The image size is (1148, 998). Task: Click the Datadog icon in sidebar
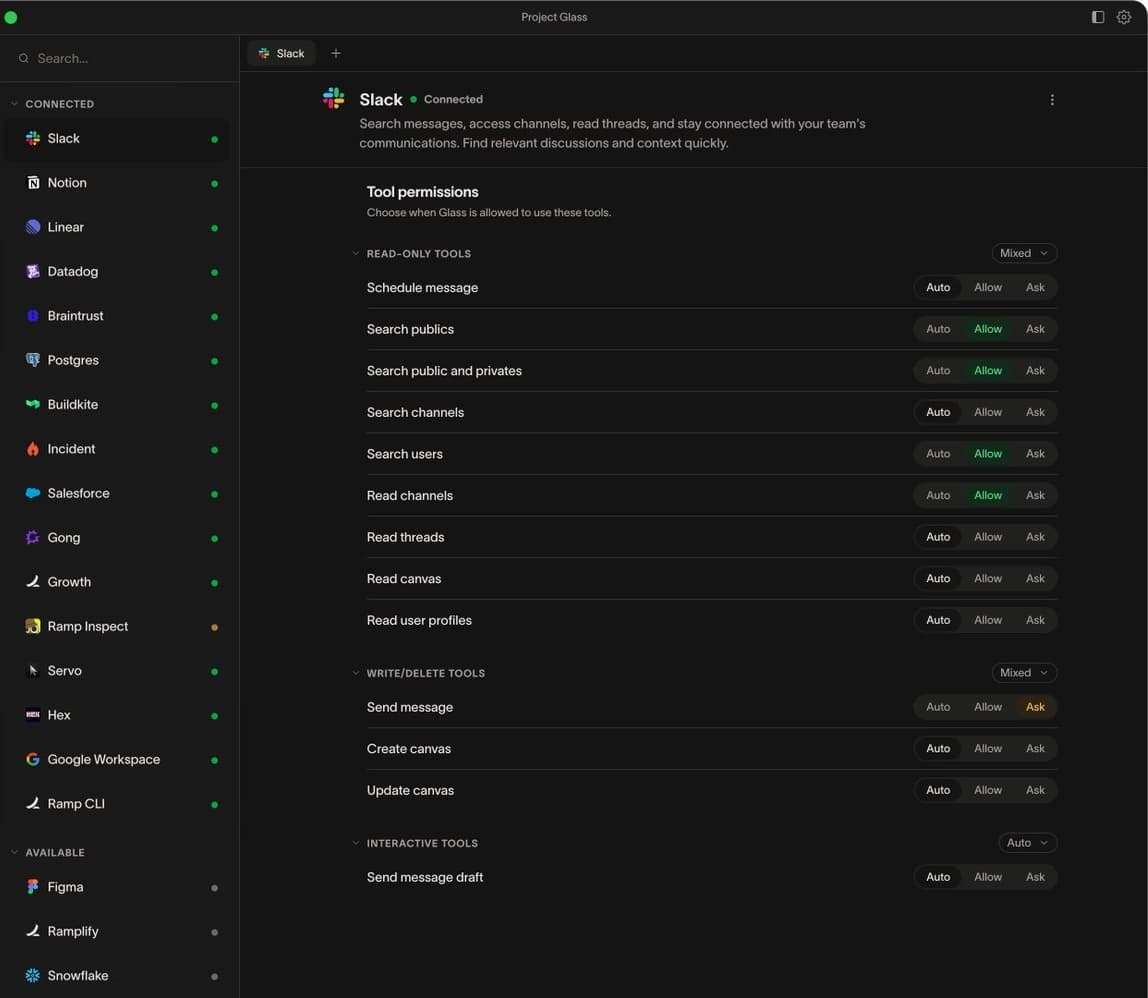tap(33, 272)
